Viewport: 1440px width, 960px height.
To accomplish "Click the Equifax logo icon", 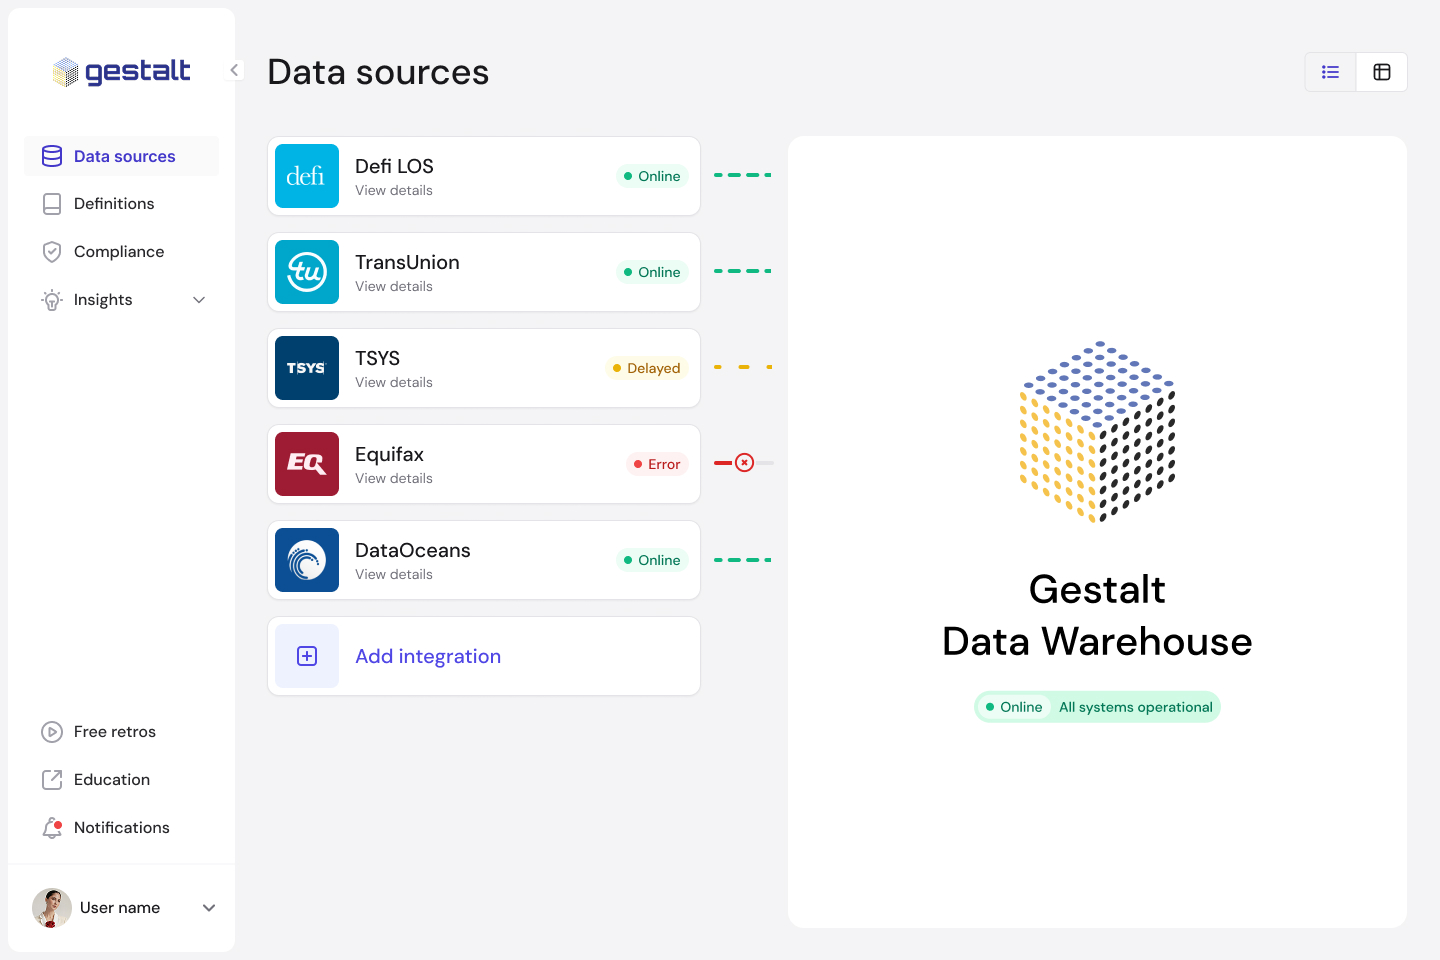I will coord(307,464).
